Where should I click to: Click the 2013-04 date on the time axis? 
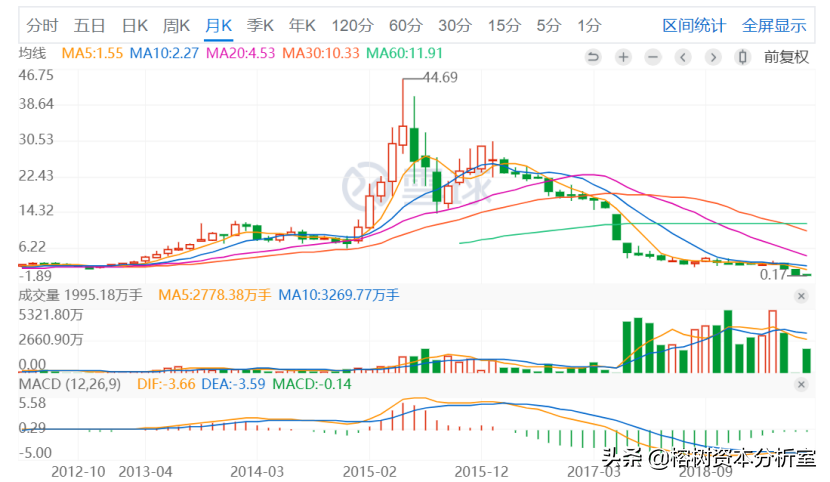(146, 471)
